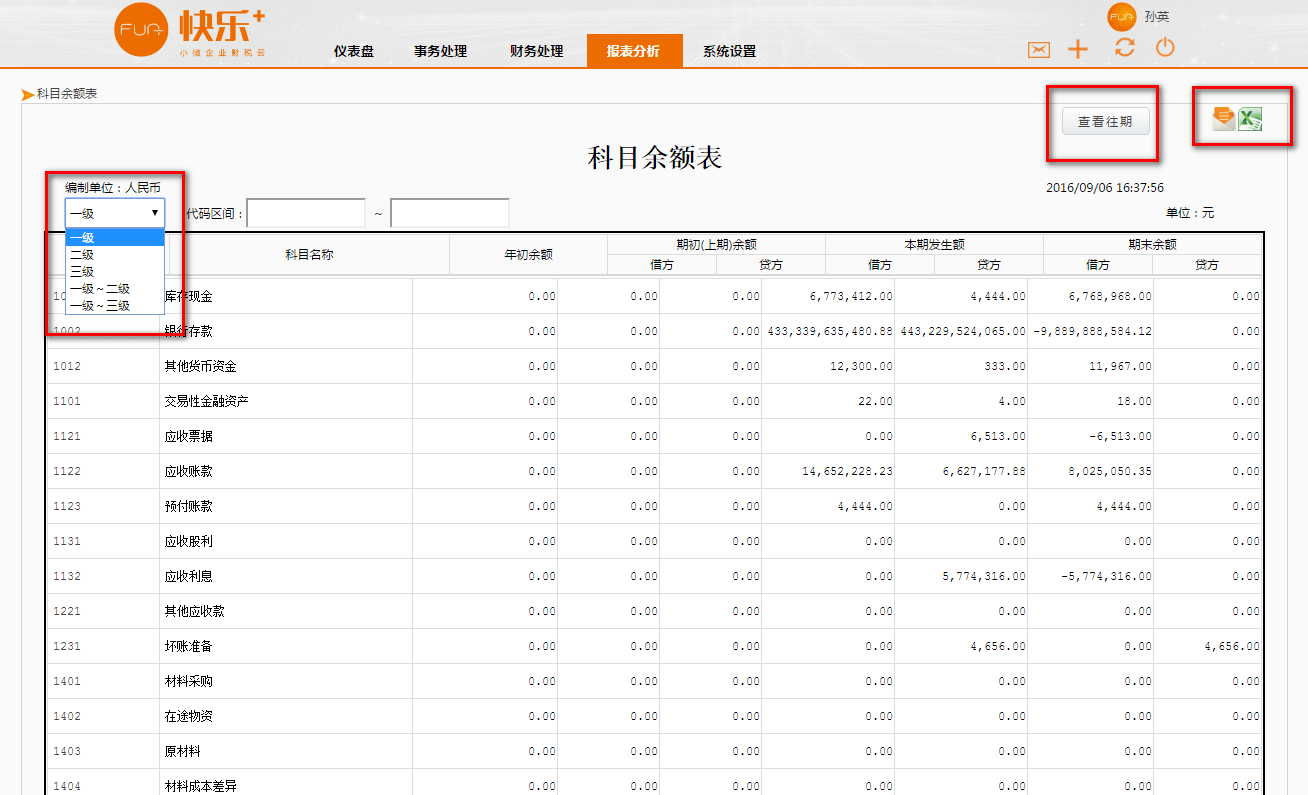Choose 一级～二级 option in the list
The height and width of the screenshot is (795, 1308).
(x=115, y=289)
